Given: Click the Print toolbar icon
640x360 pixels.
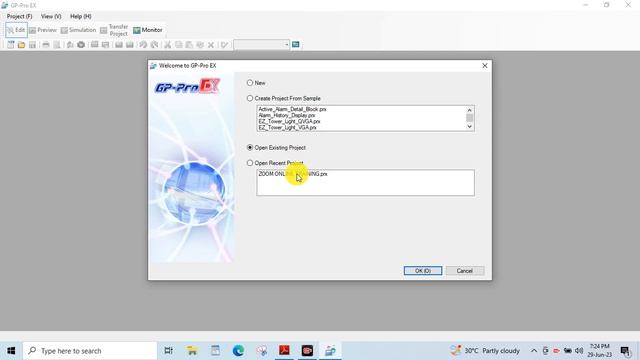Looking at the screenshot, I should point(46,44).
